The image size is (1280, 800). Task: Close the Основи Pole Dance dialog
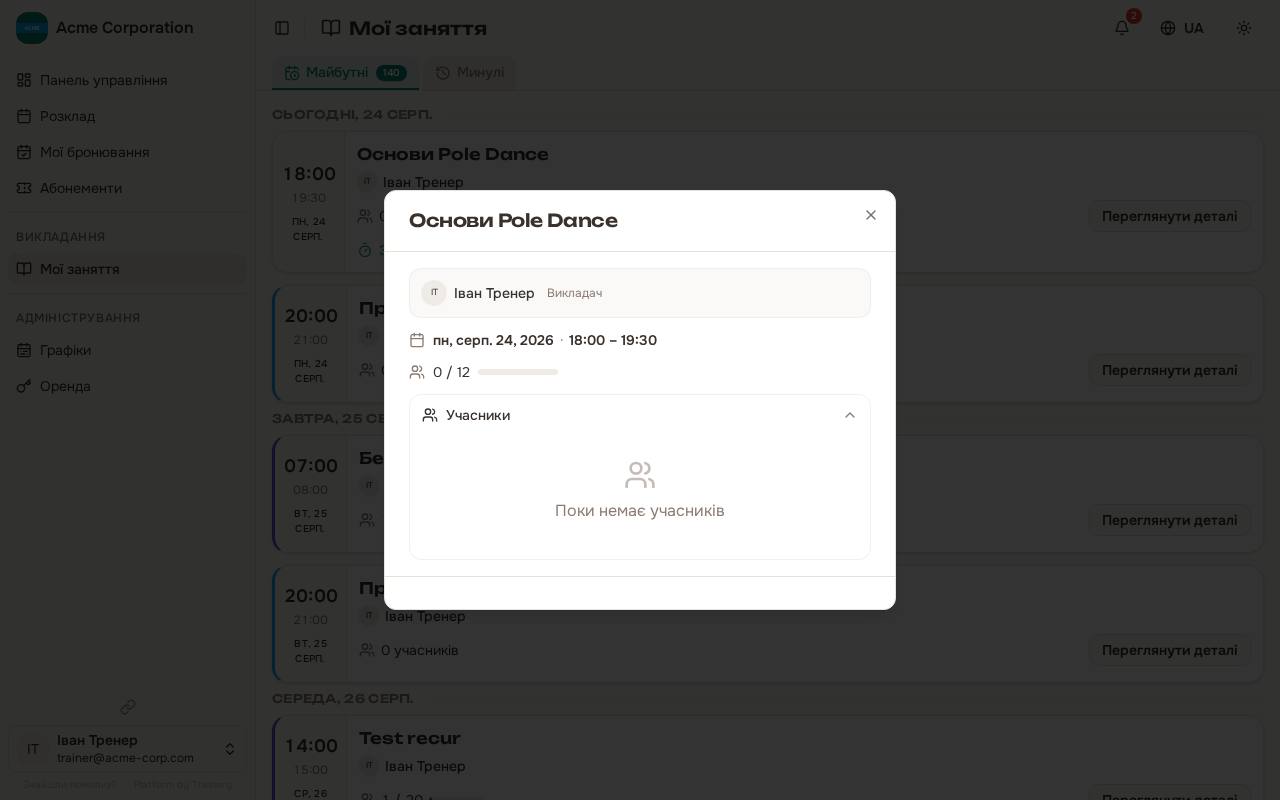[x=871, y=215]
